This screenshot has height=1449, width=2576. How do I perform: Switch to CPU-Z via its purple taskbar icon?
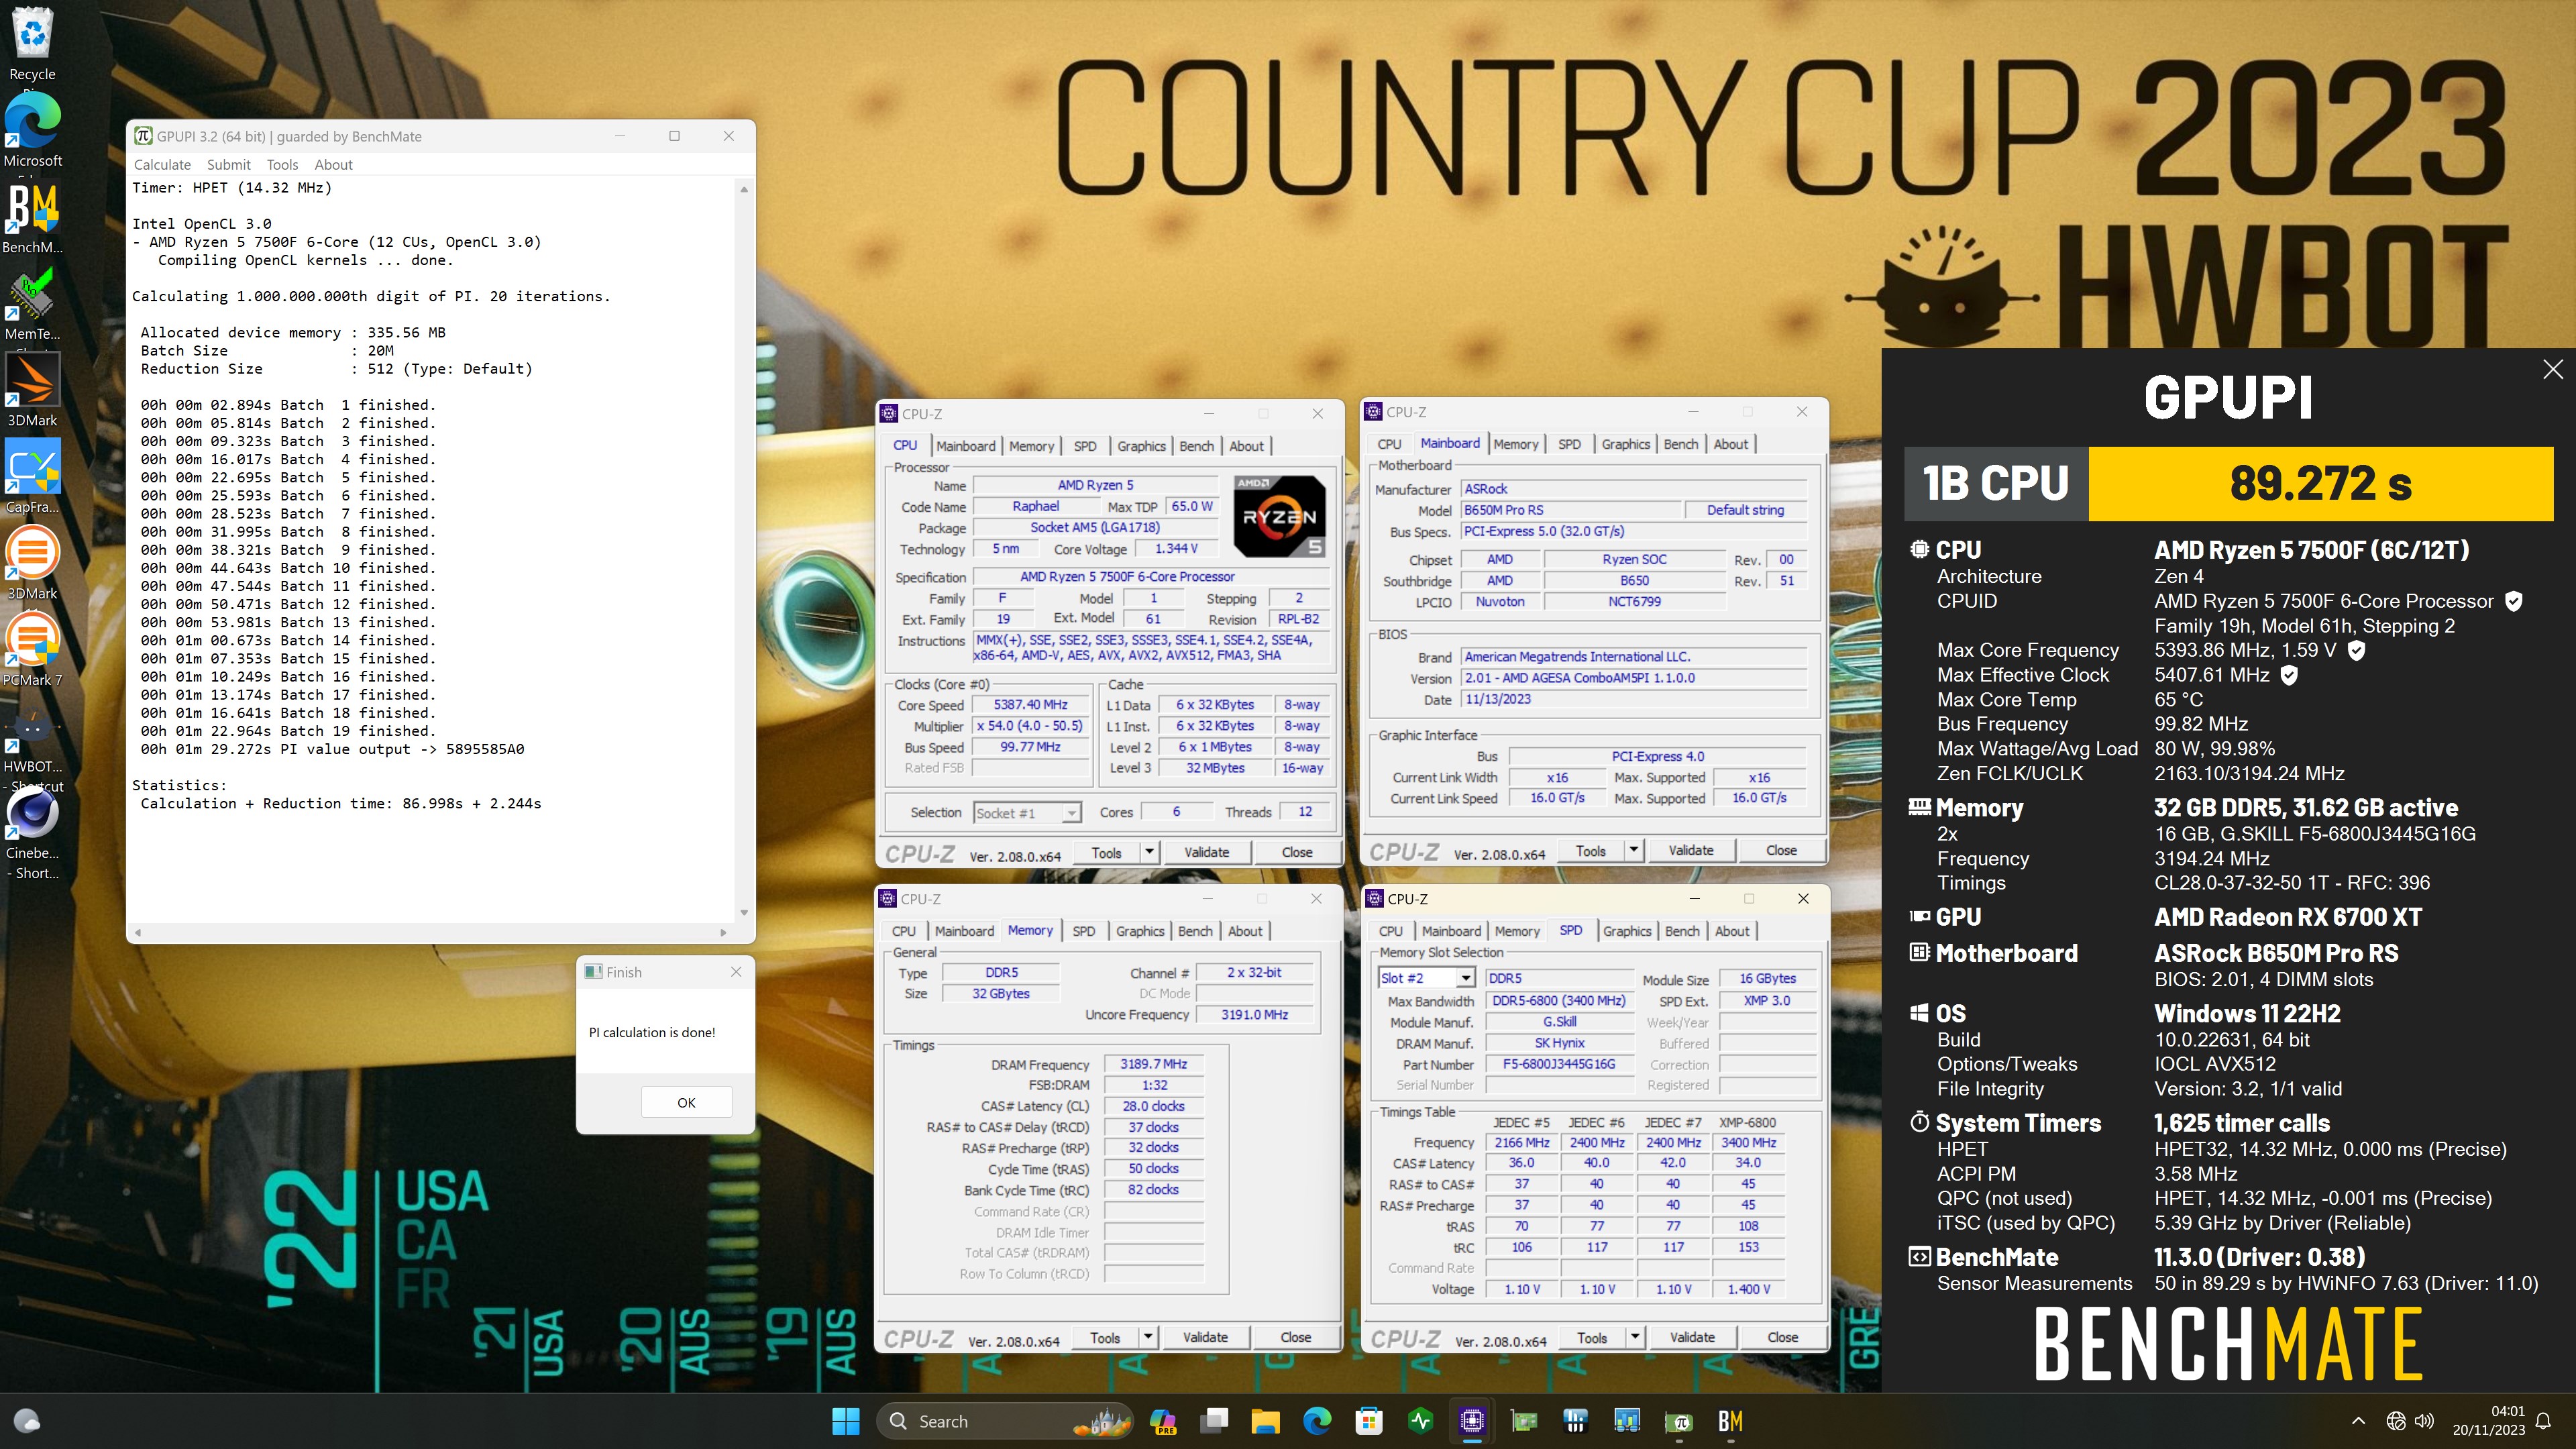[1472, 1421]
